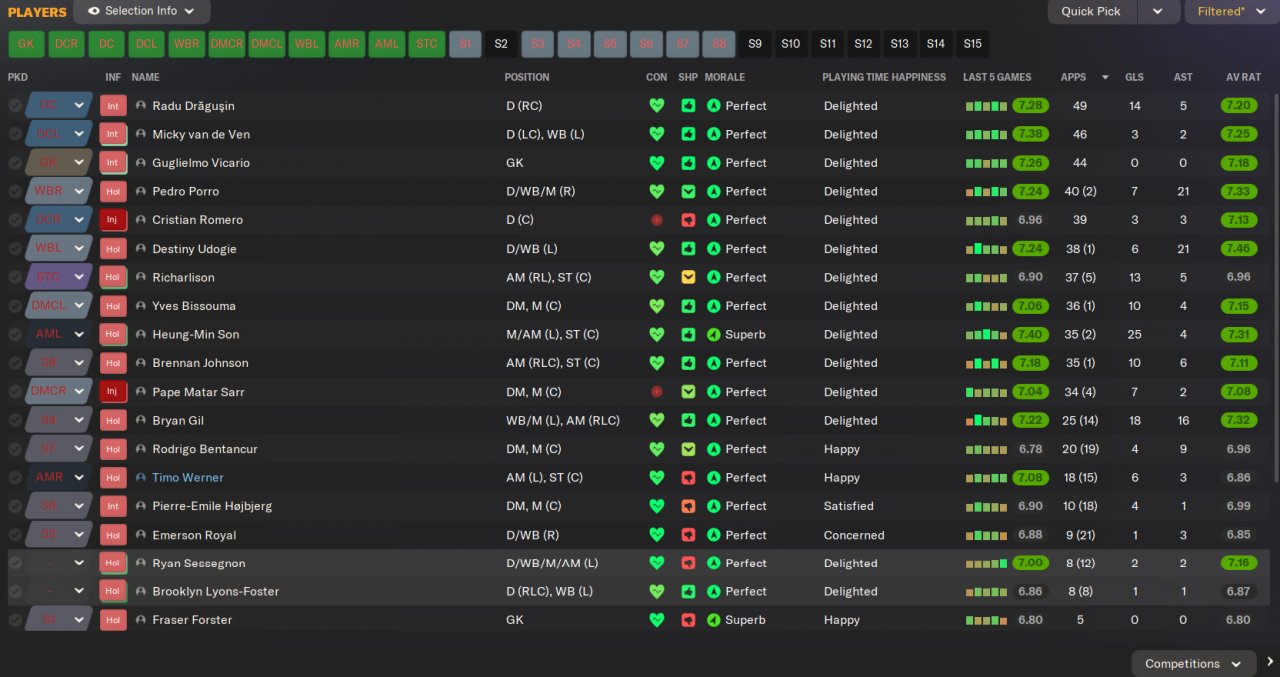The image size is (1280, 677).
Task: Select the GK position slot button
Action: 26,44
